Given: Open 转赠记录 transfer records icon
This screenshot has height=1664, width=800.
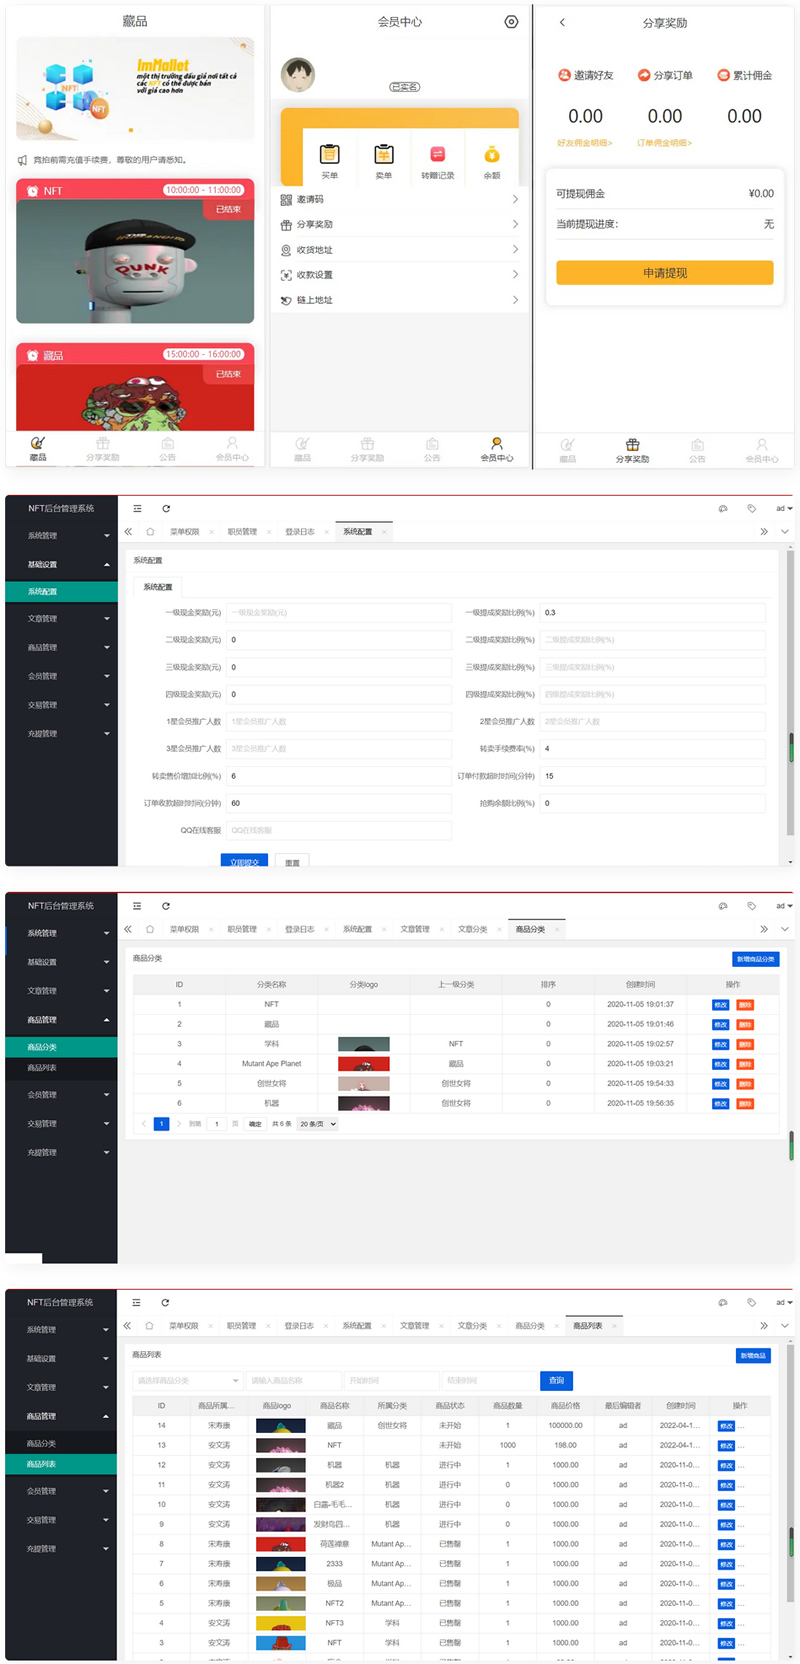Looking at the screenshot, I should 437,154.
